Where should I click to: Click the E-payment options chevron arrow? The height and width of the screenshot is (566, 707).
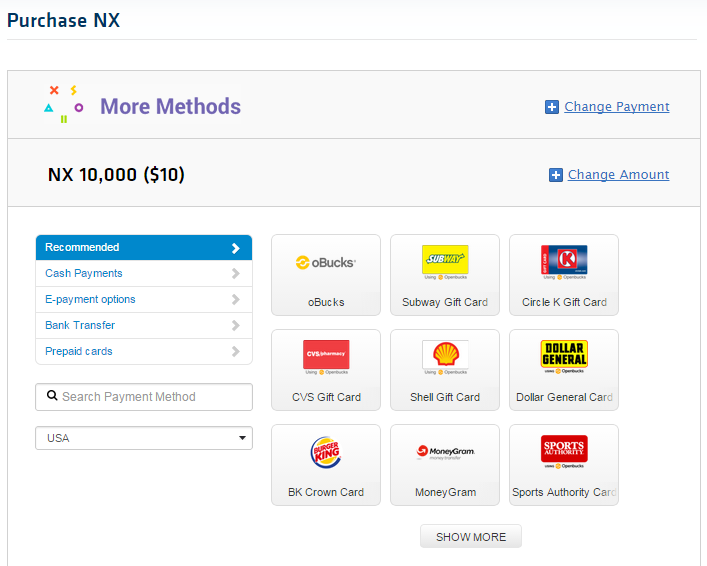[x=235, y=299]
